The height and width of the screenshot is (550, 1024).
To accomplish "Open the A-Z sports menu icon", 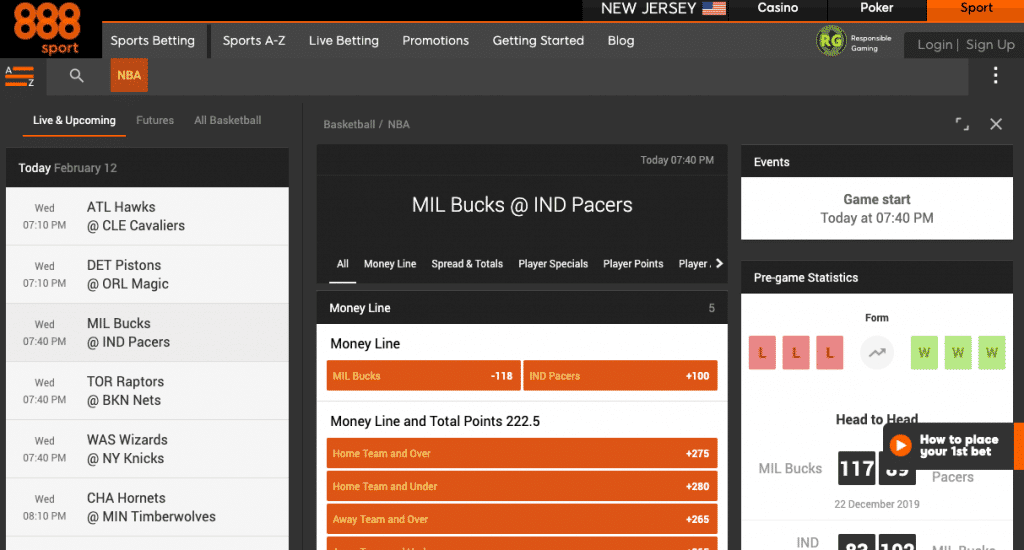I will click(x=20, y=76).
